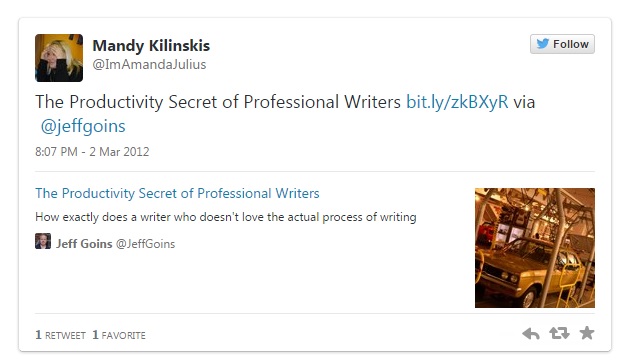Click the Twitter bird icon in Follow
632x362 pixels.
click(543, 44)
